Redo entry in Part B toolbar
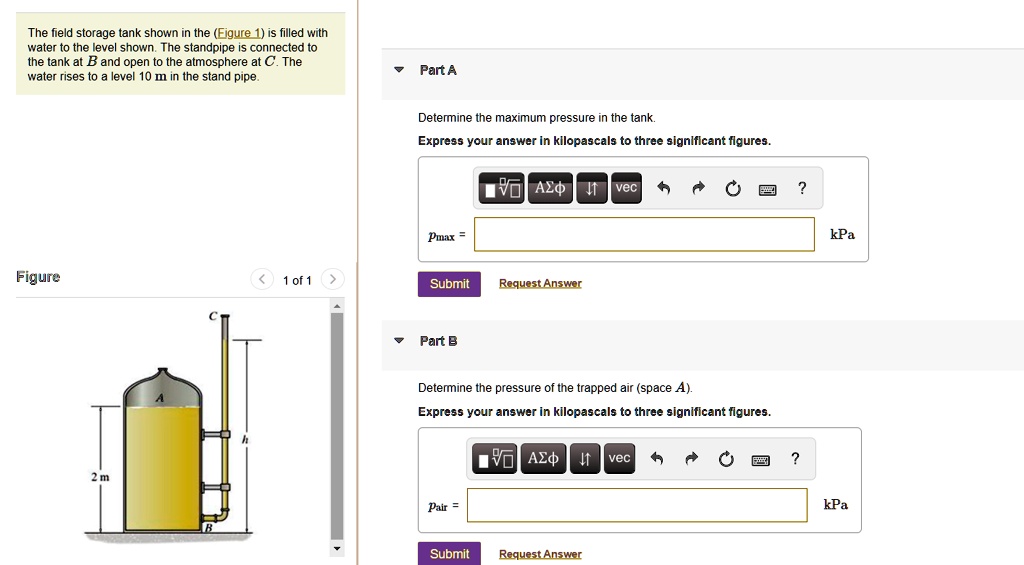1024x565 pixels. click(691, 459)
